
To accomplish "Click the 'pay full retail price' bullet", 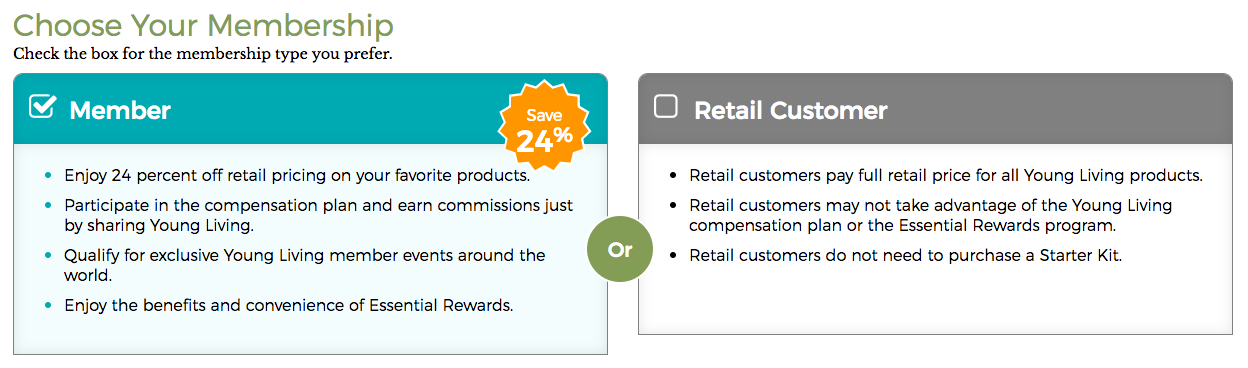I will [946, 175].
